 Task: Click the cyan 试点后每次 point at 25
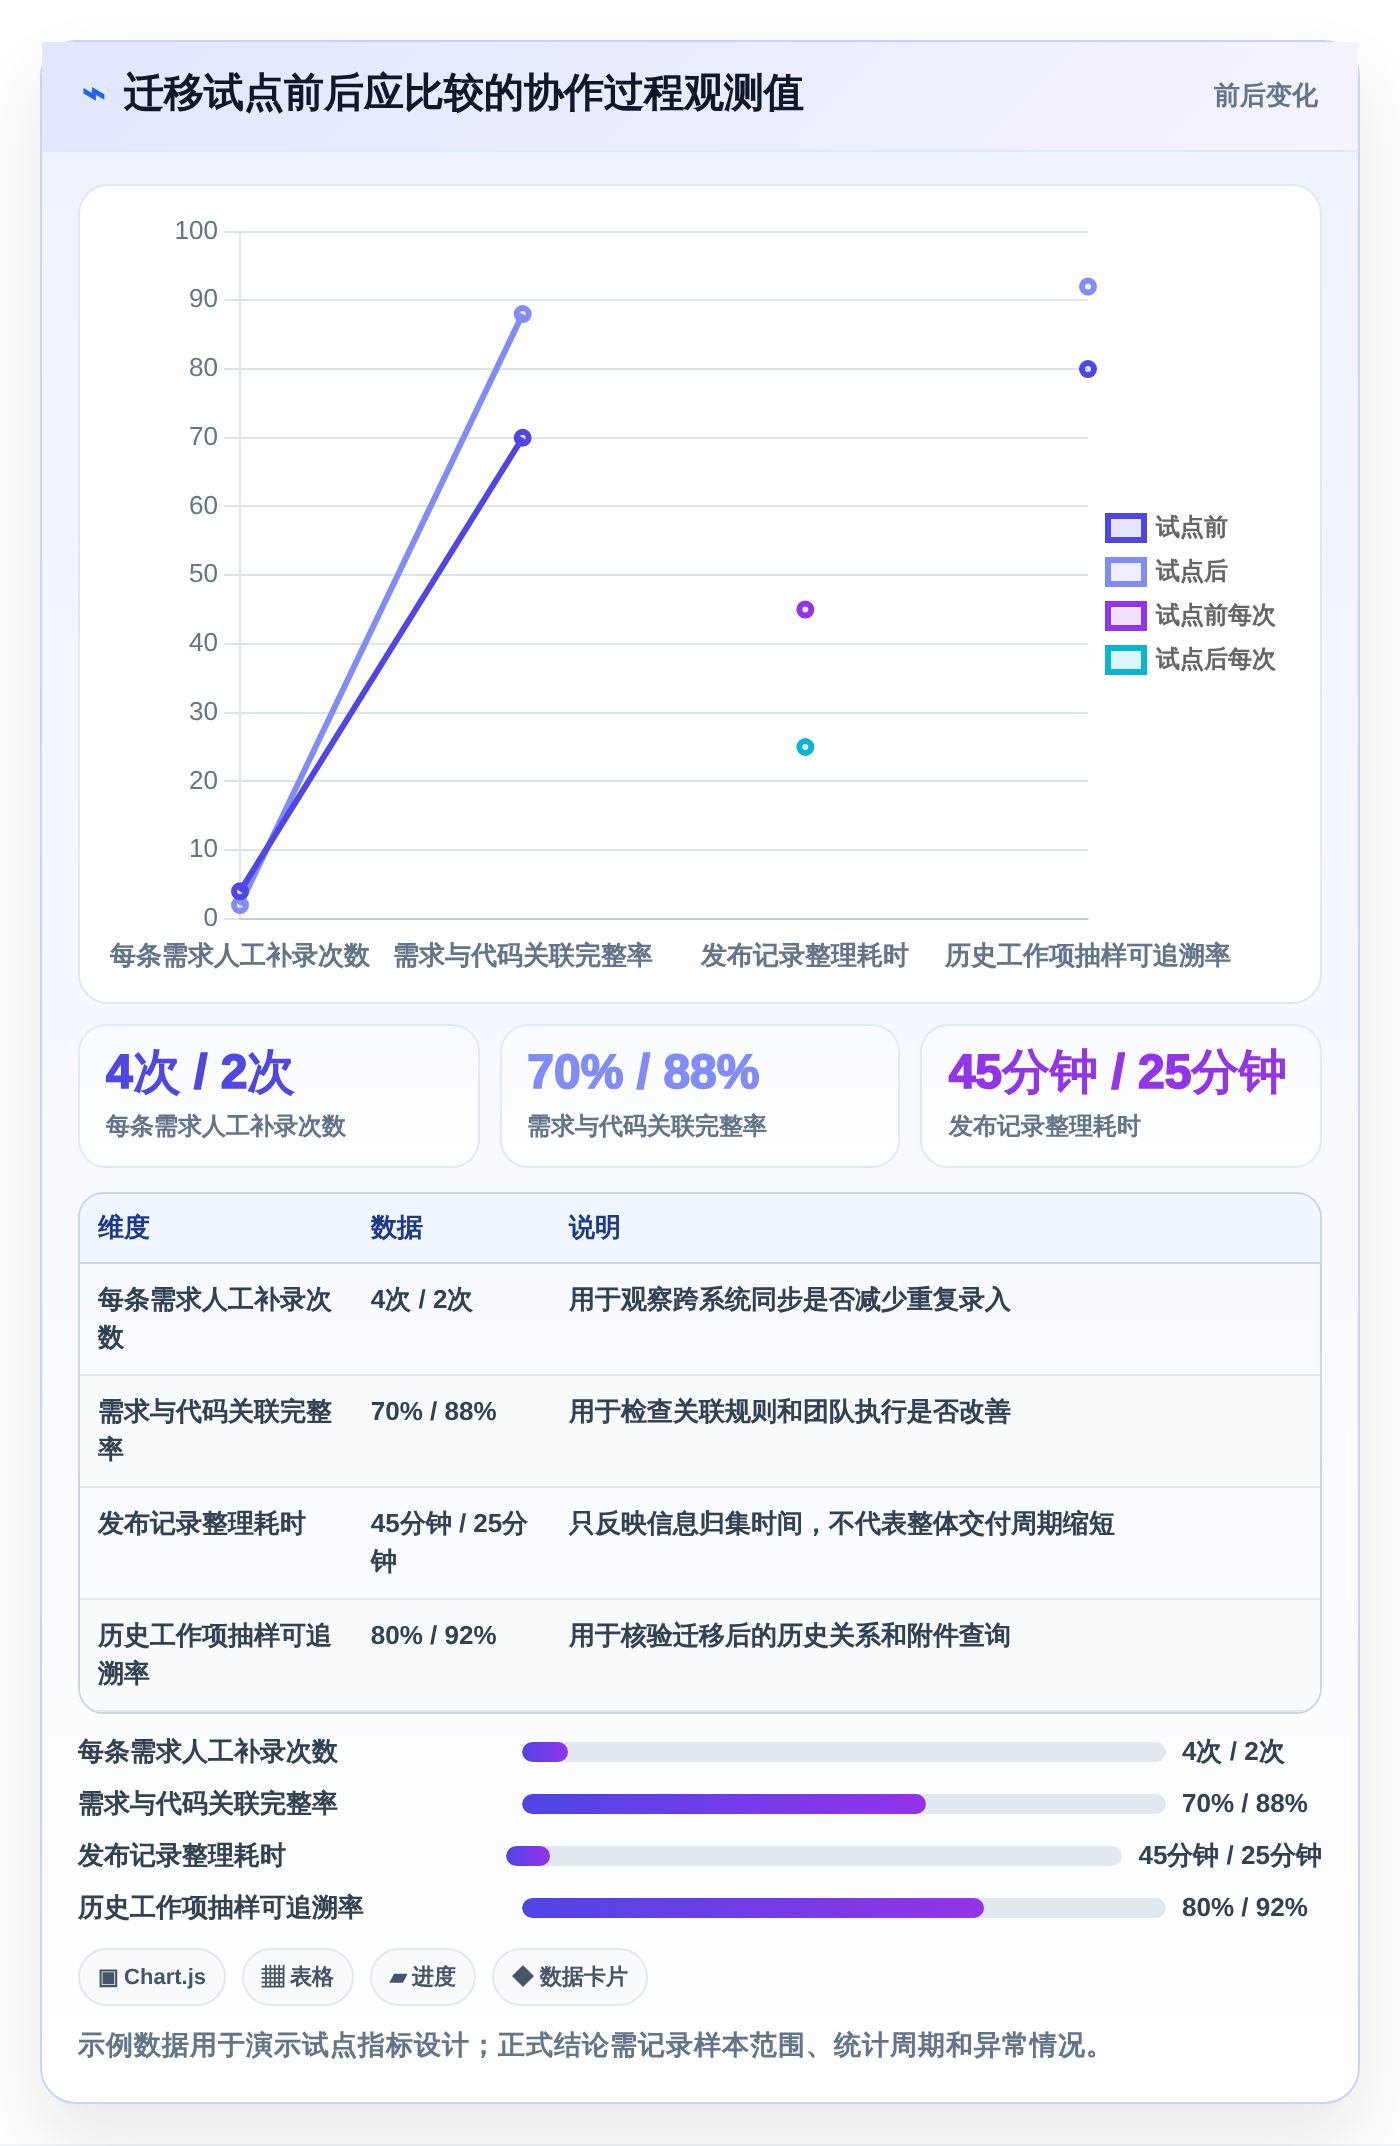[x=805, y=747]
